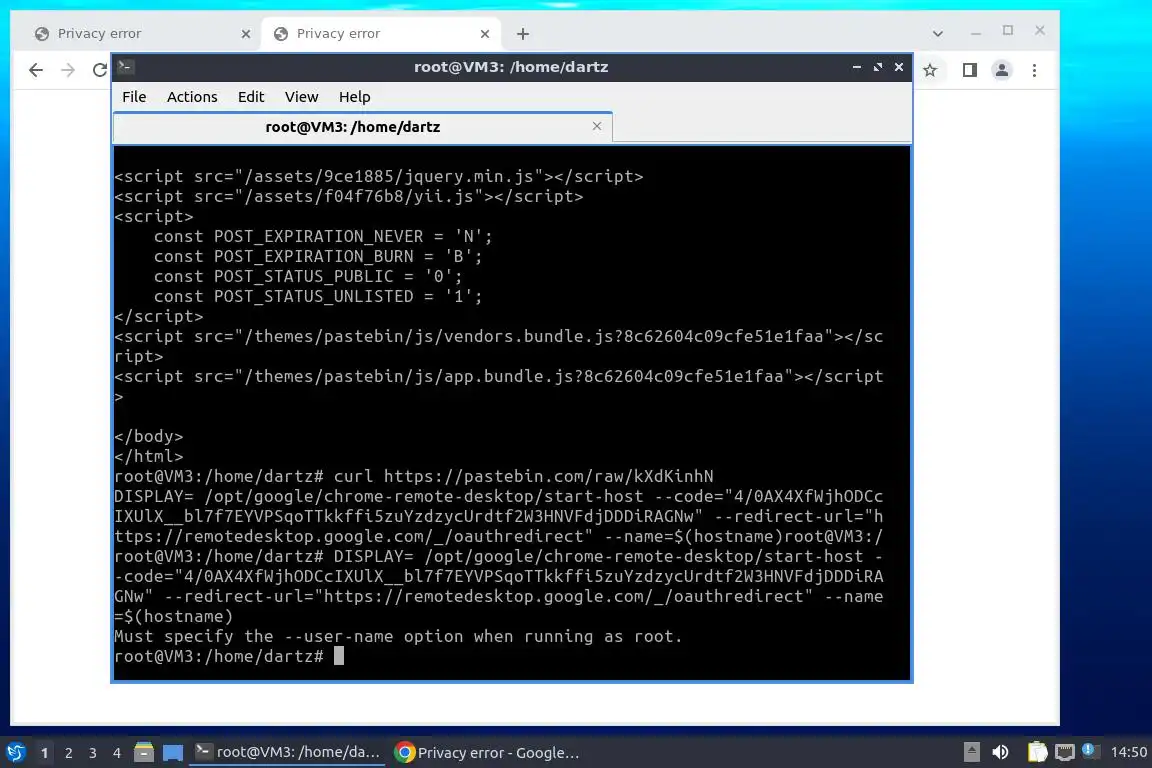Expand Chrome tab search chevron
This screenshot has height=768, width=1152.
coord(937,34)
